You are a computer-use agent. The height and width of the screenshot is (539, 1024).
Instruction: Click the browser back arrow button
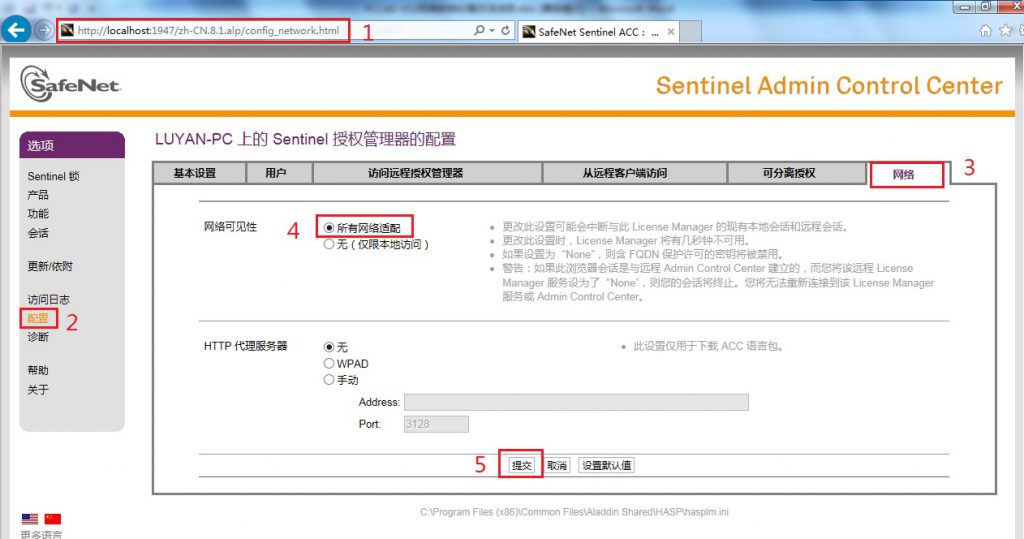click(16, 30)
